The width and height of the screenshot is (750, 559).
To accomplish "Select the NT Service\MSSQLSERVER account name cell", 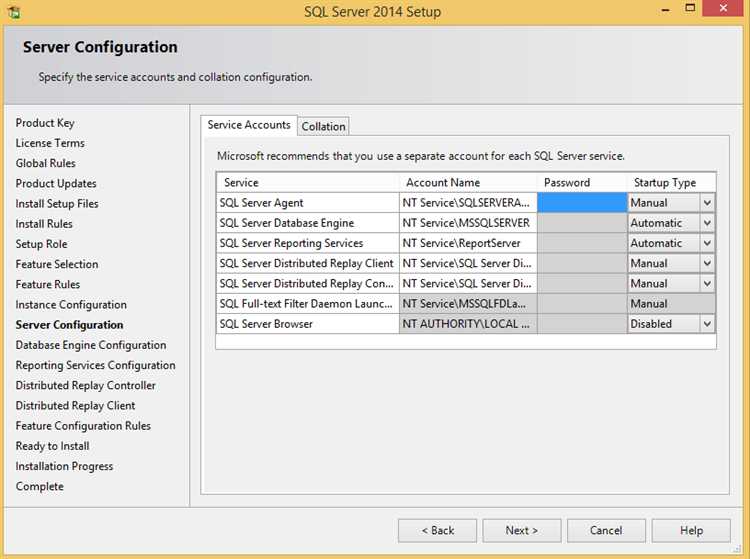I will tap(467, 223).
